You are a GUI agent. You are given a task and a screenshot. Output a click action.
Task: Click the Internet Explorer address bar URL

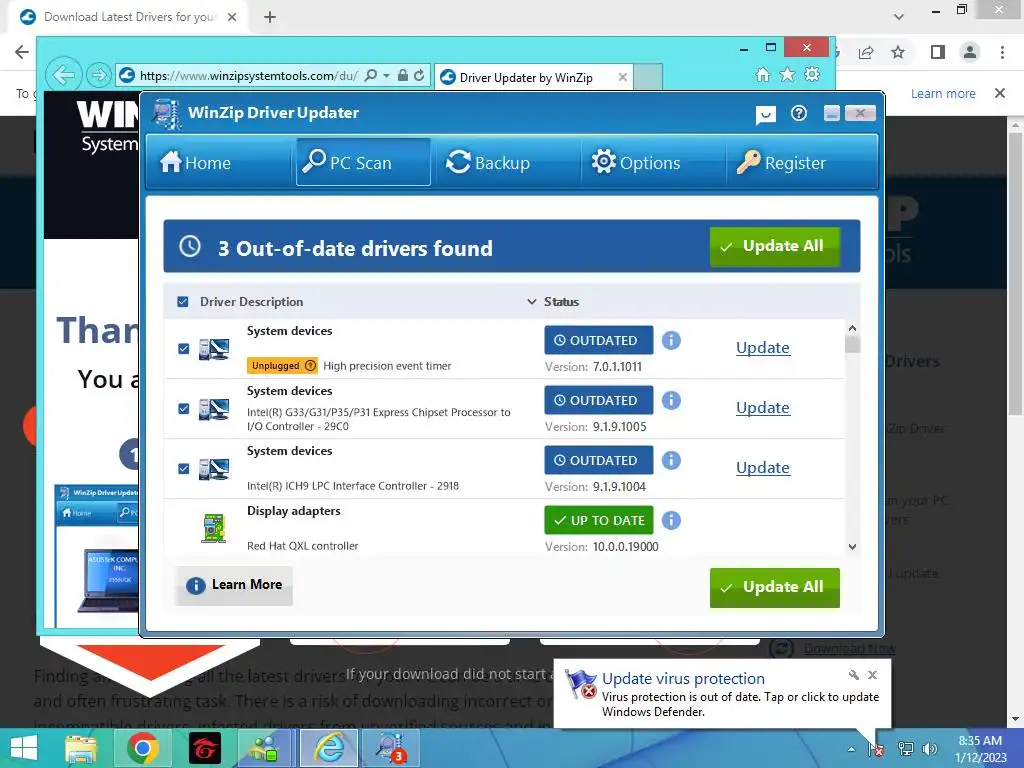tap(248, 76)
